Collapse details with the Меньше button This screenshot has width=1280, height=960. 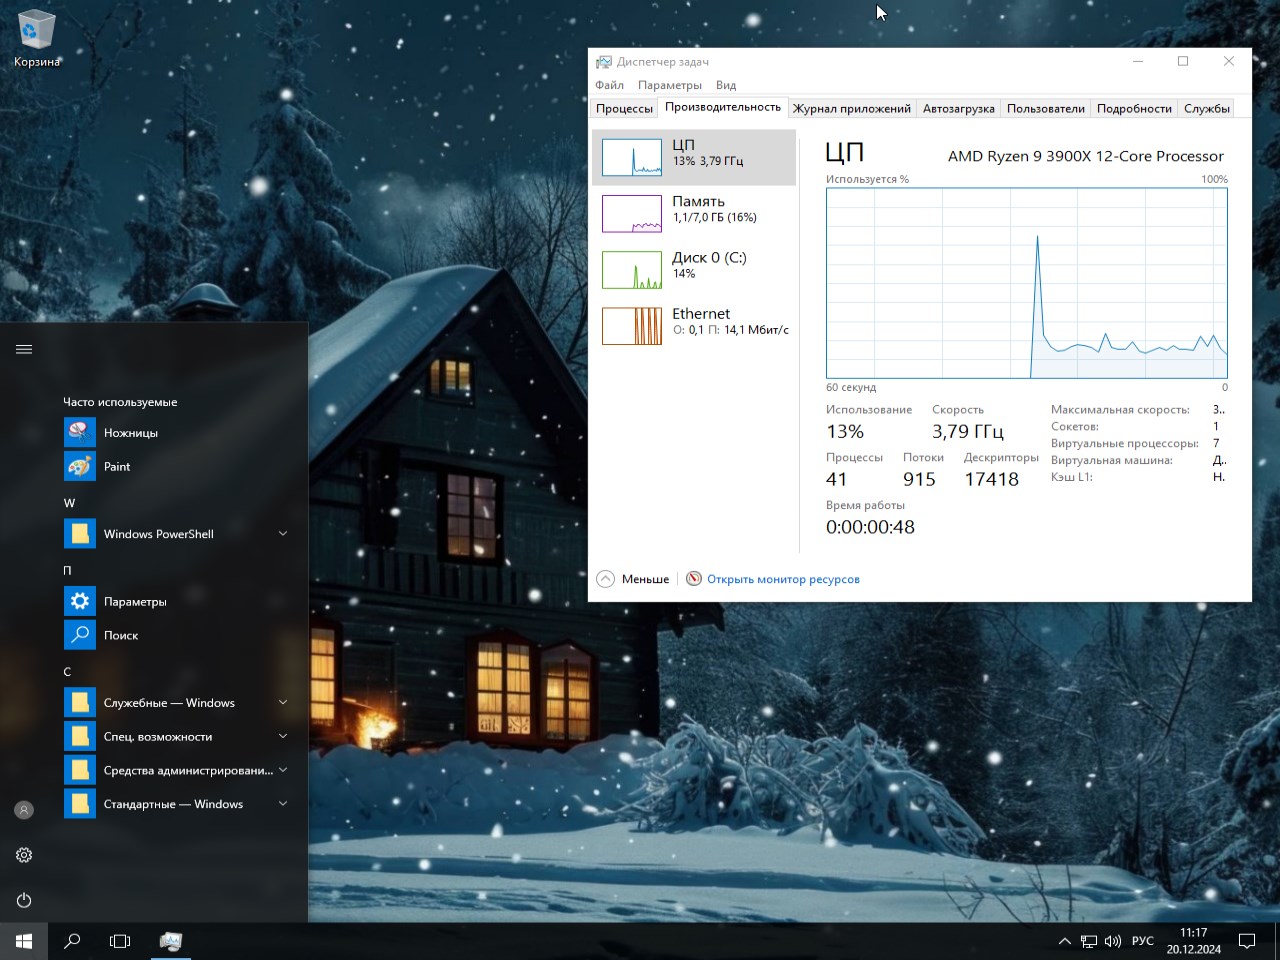coord(633,578)
